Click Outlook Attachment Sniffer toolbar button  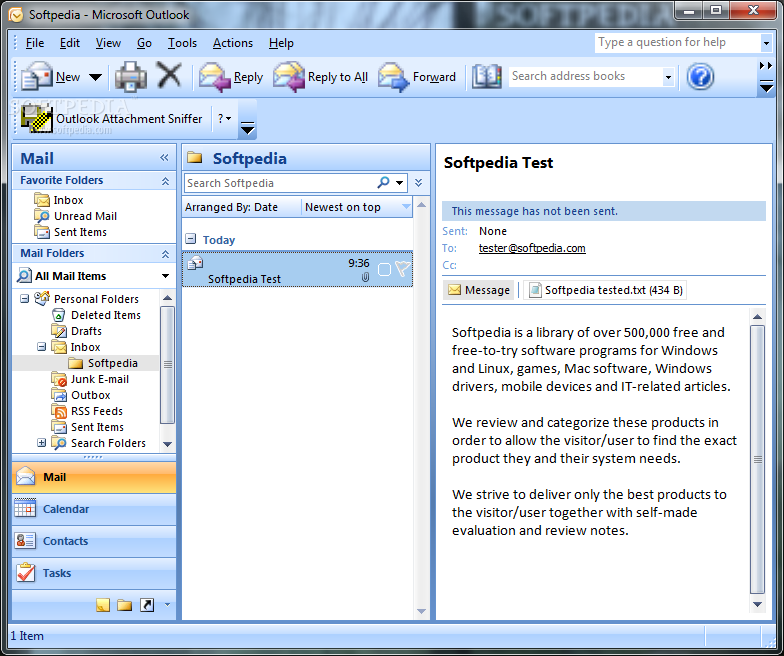(x=112, y=118)
